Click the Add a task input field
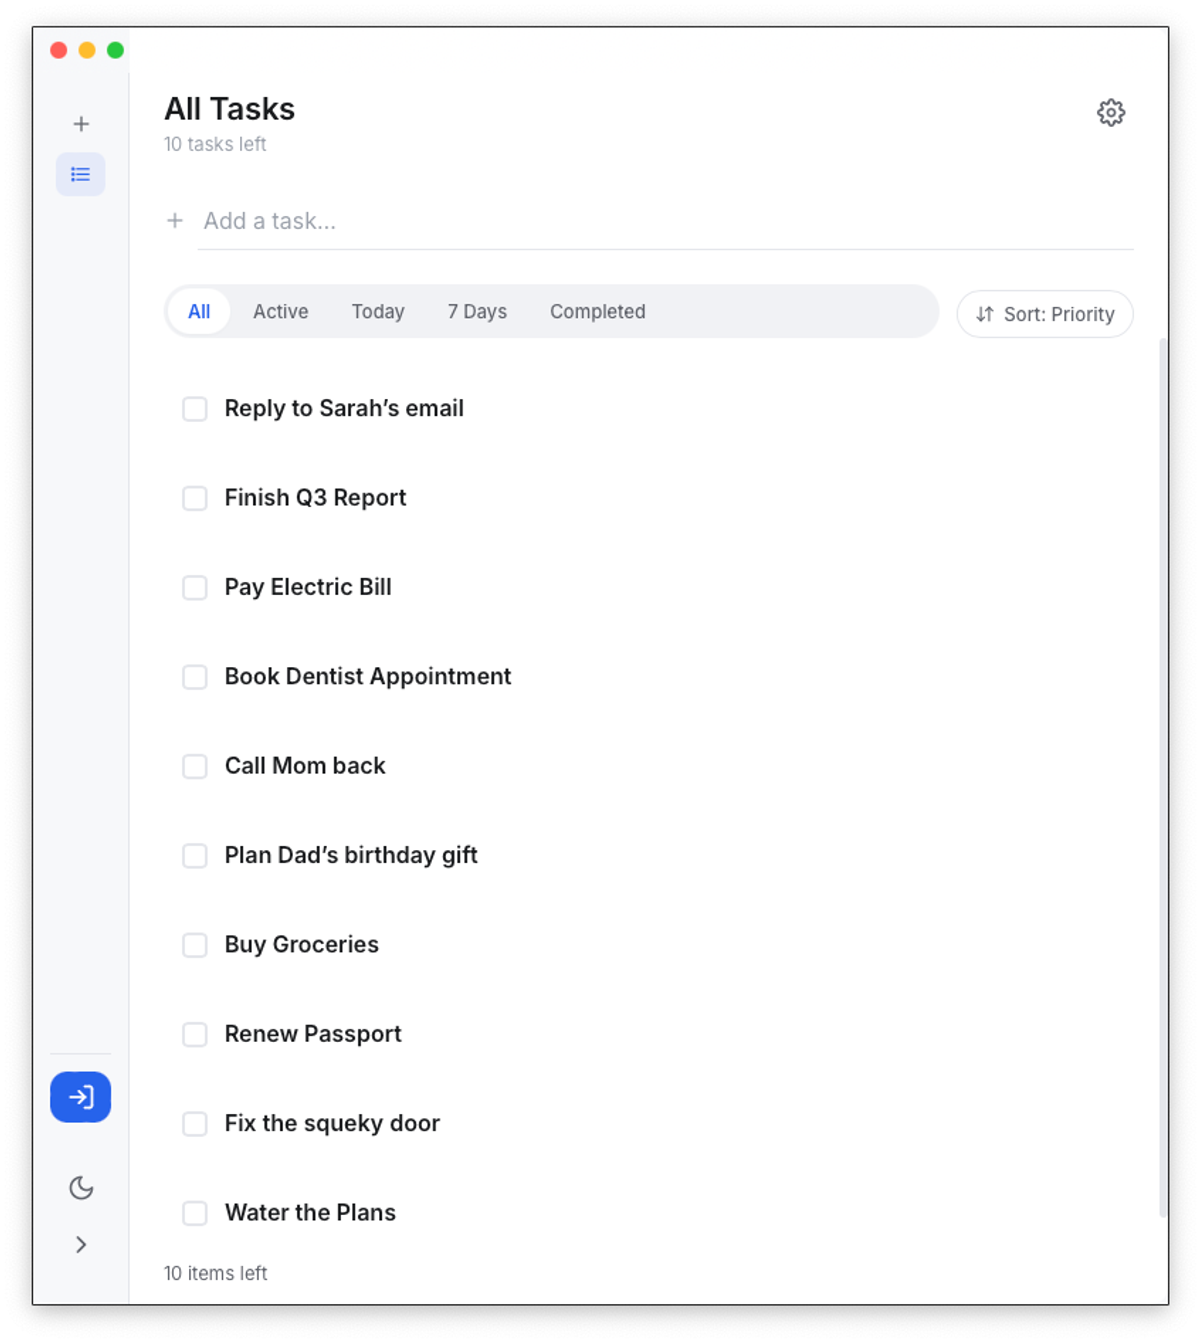1200x1342 pixels. click(666, 221)
